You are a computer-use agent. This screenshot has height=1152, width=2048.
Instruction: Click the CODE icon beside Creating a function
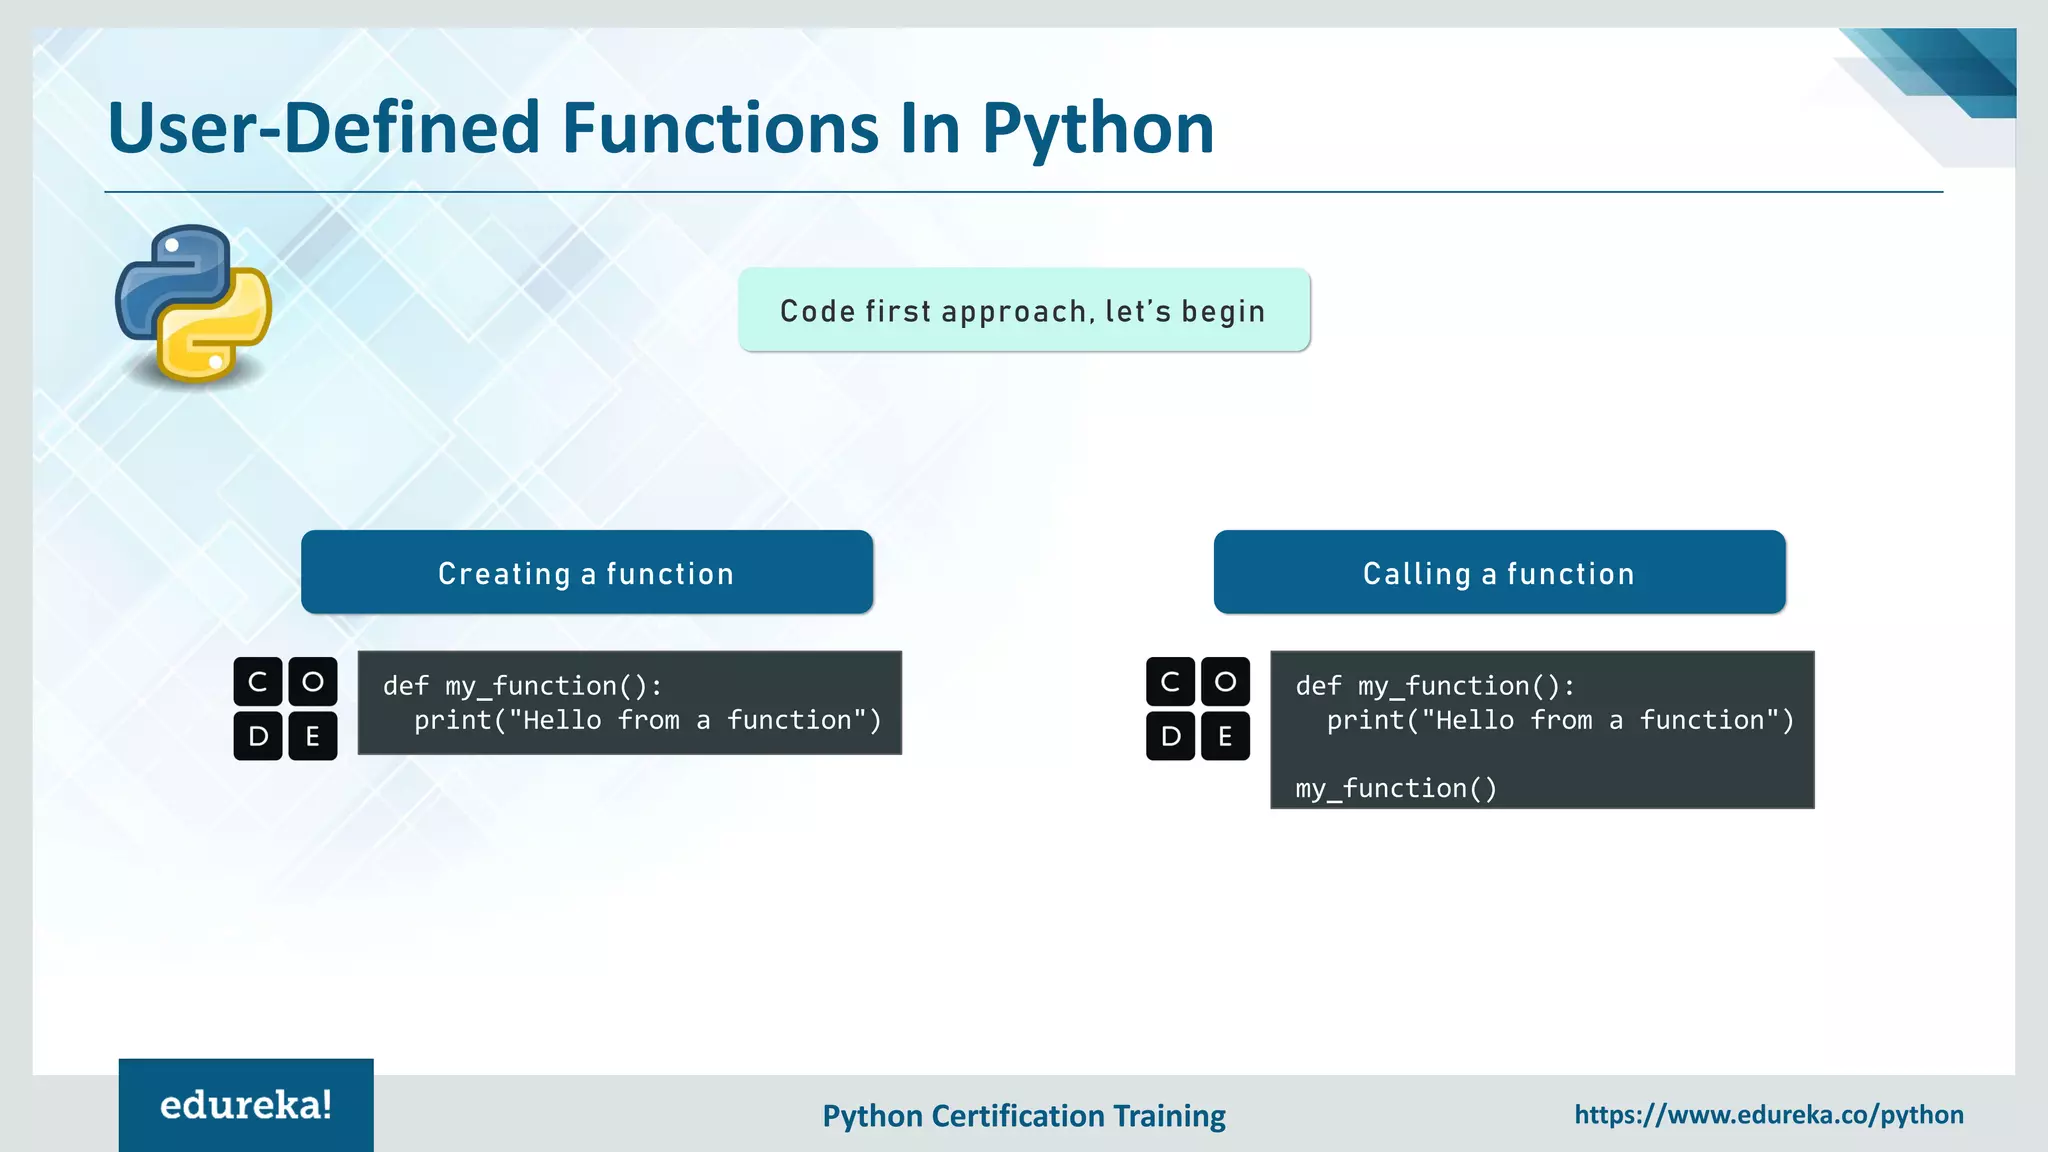[x=285, y=709]
